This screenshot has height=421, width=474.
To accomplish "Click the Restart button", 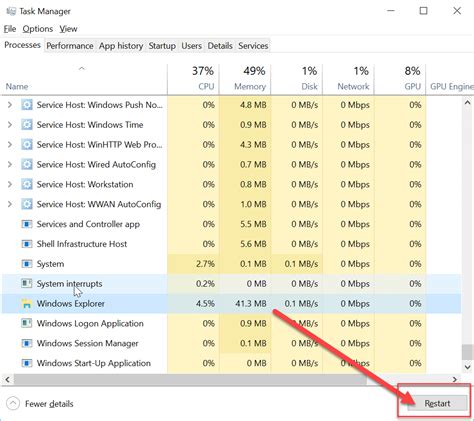I will pos(437,403).
